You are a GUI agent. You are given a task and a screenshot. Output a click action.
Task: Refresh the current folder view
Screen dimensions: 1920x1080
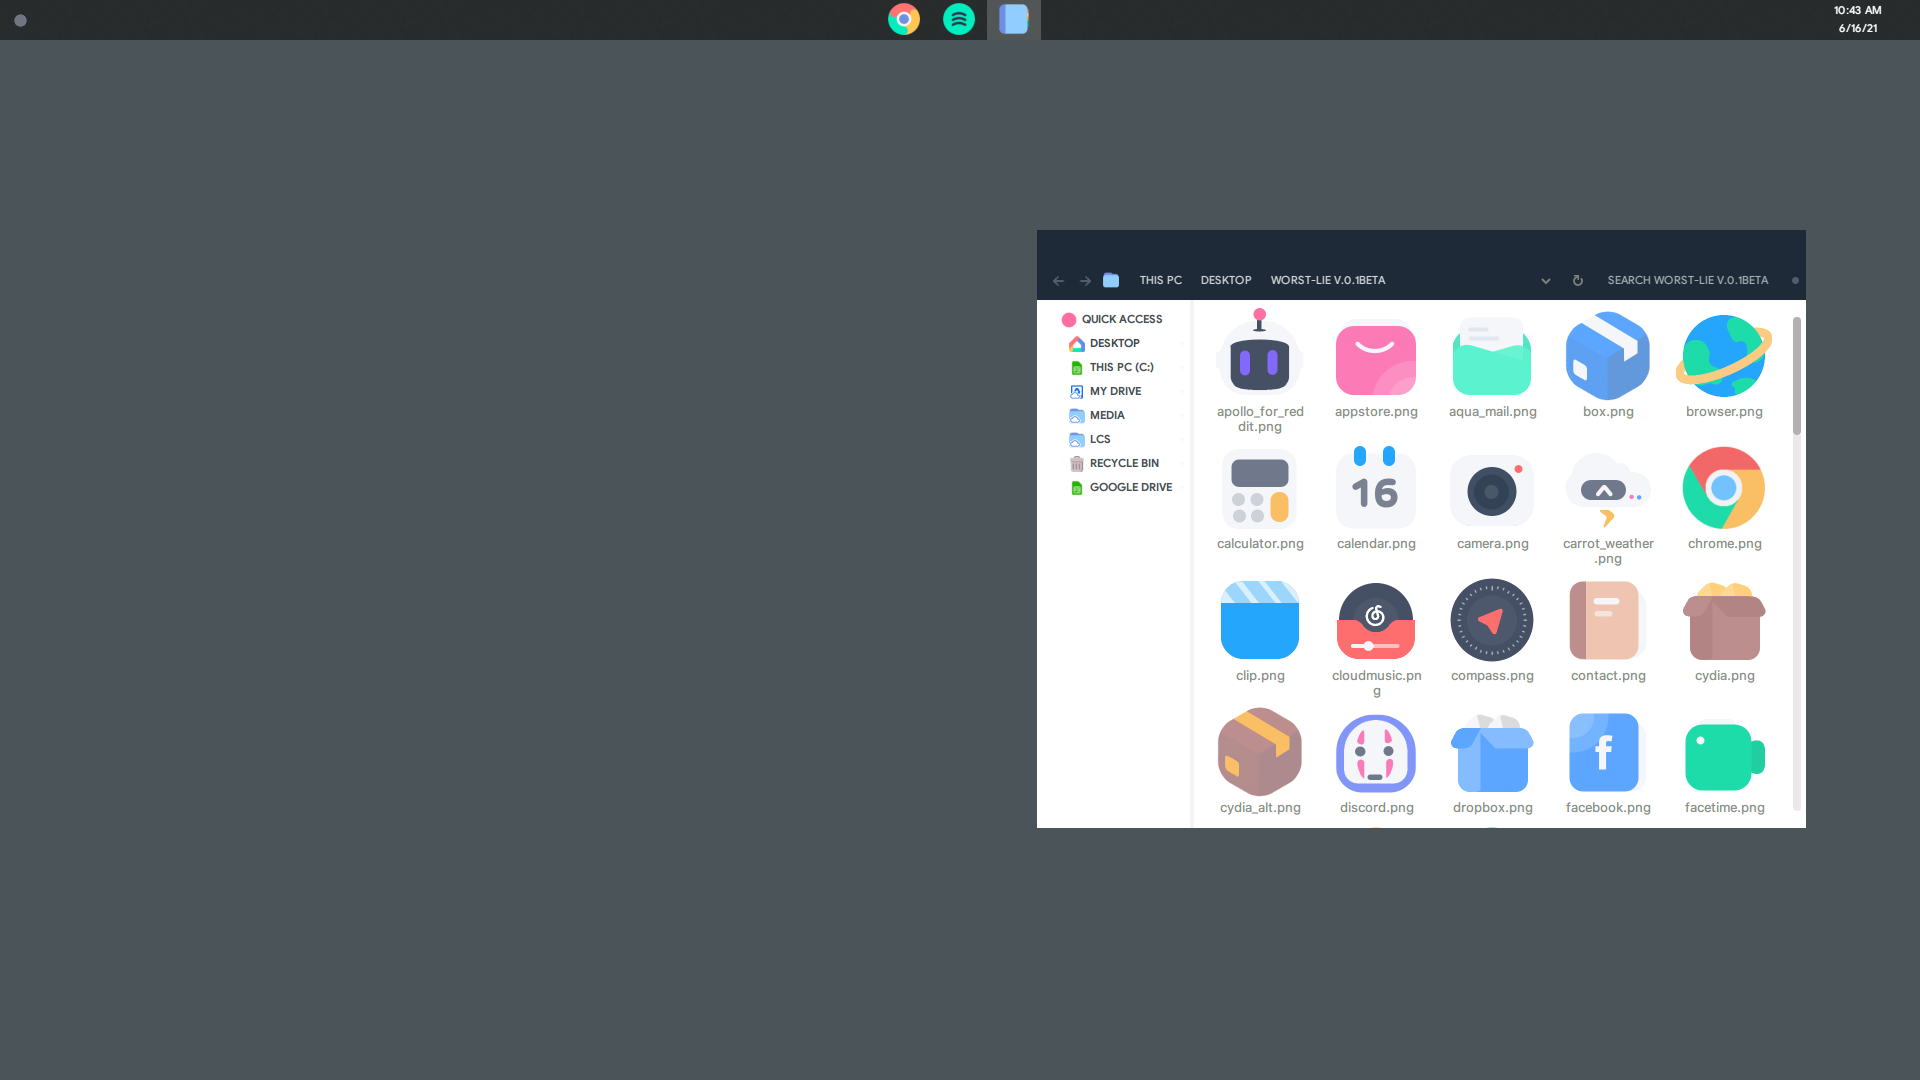point(1578,281)
